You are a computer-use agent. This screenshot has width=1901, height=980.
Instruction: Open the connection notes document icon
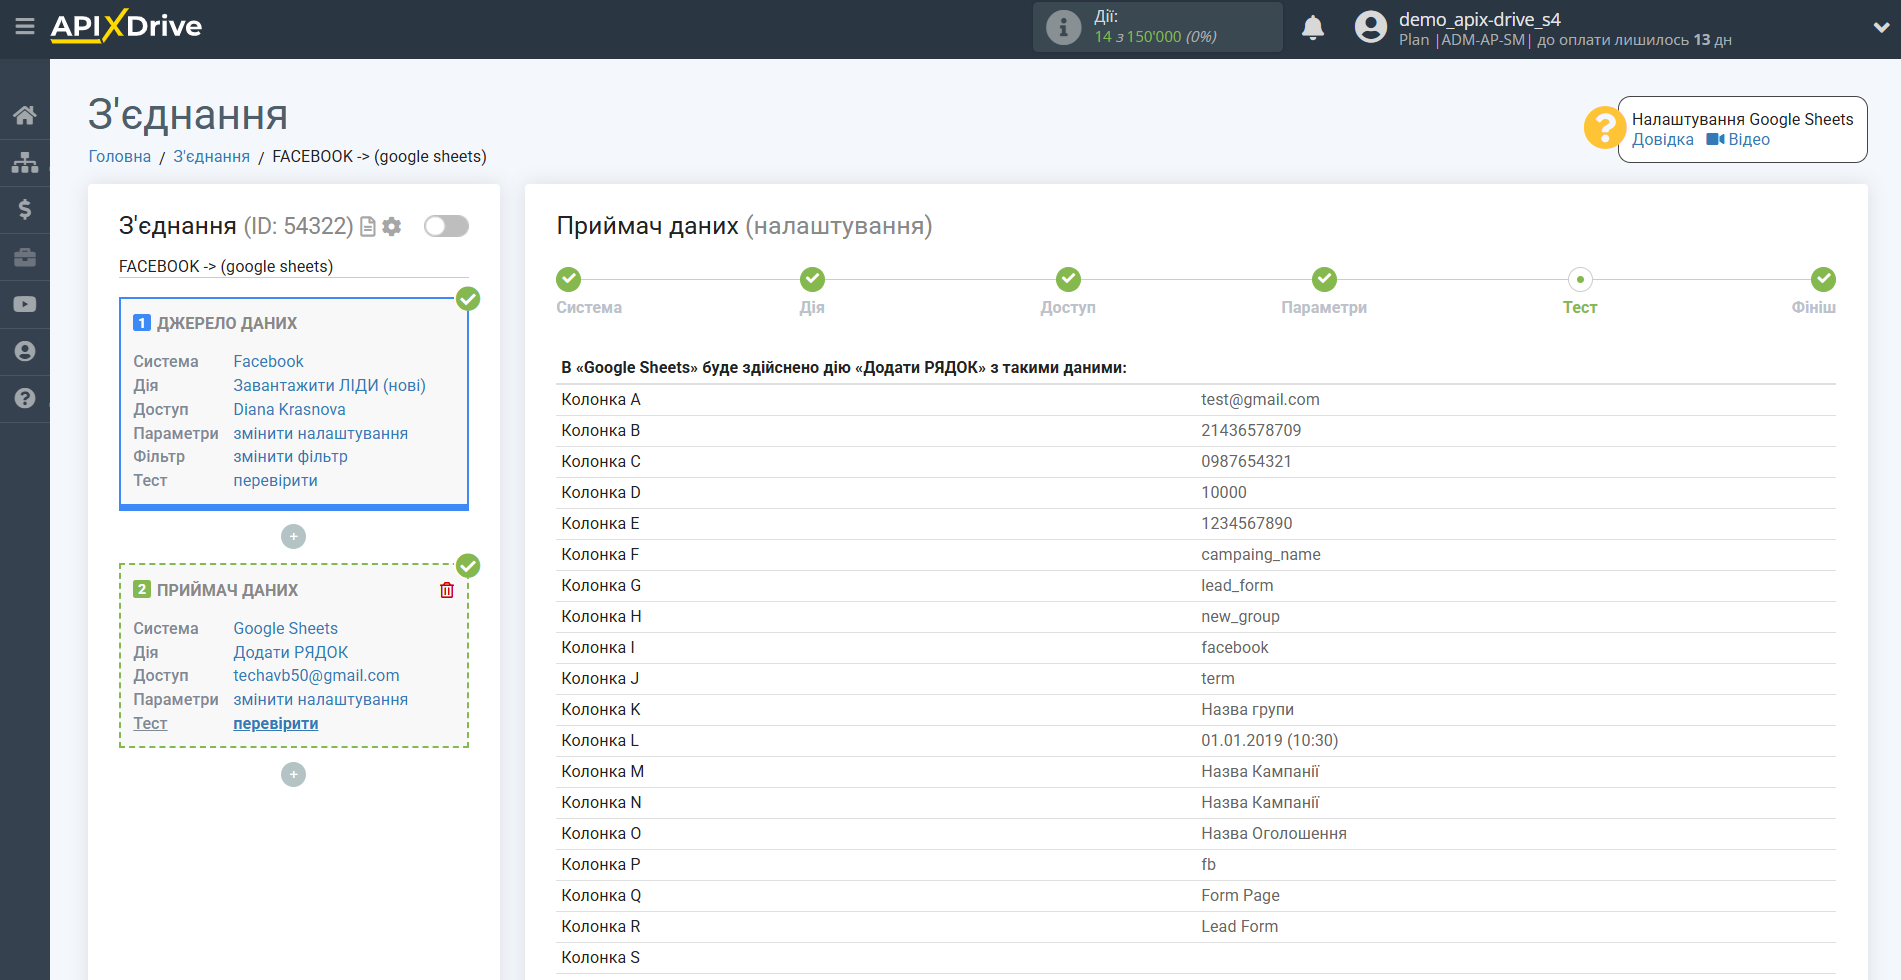tap(368, 227)
